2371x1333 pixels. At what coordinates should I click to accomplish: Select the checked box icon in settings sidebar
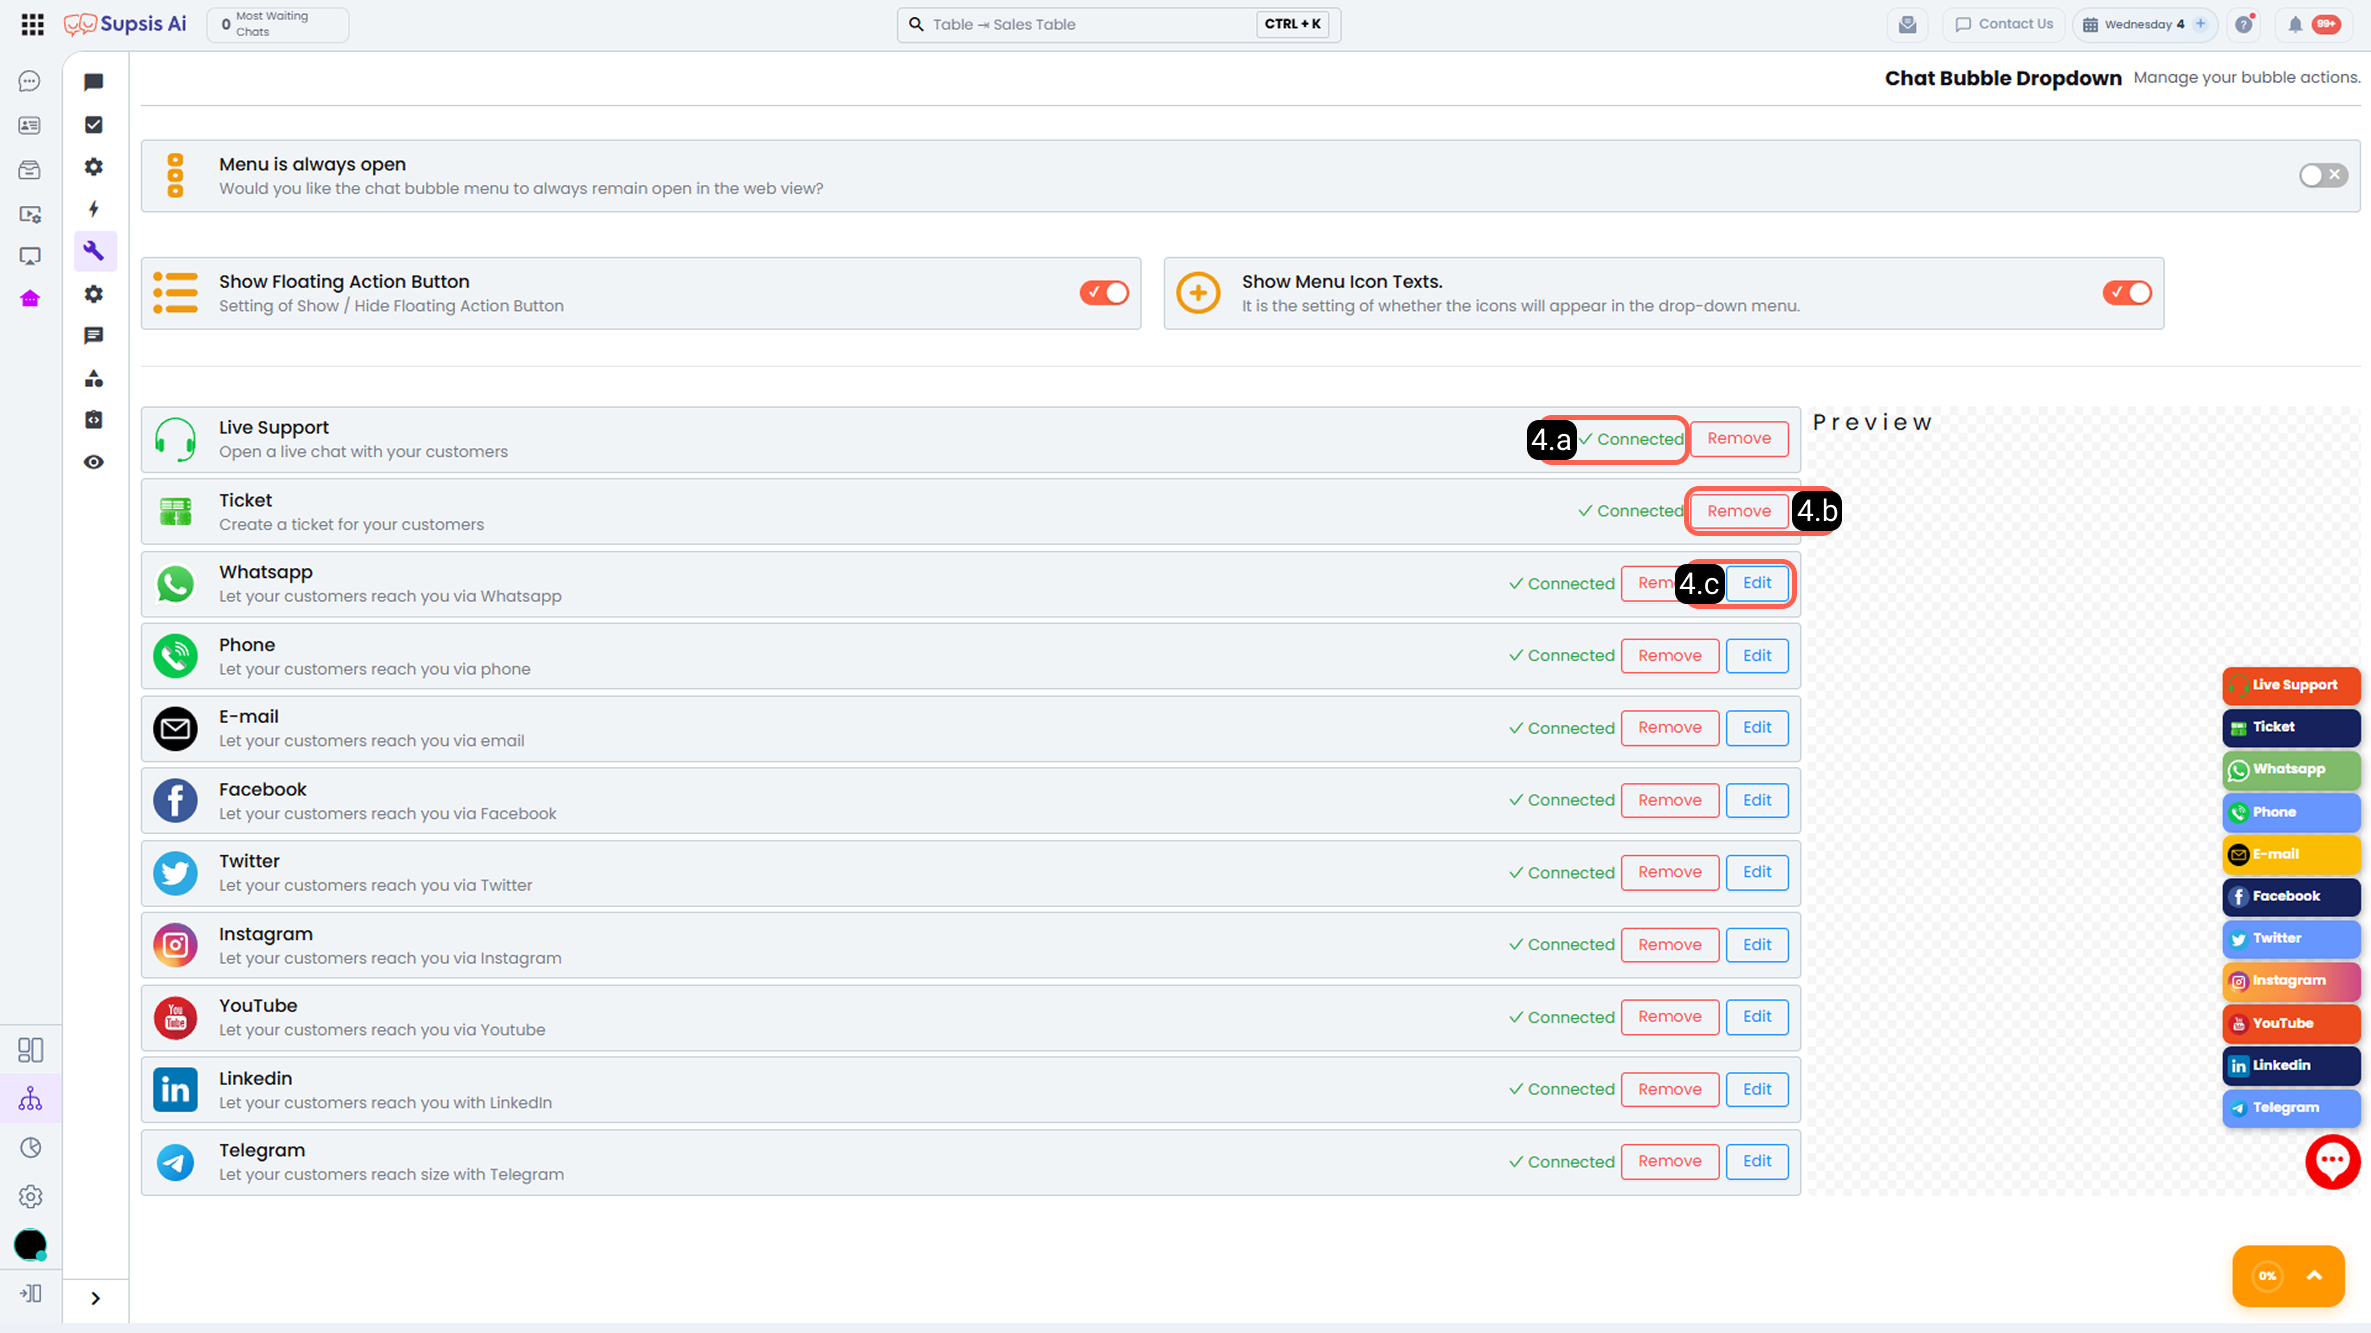94,125
